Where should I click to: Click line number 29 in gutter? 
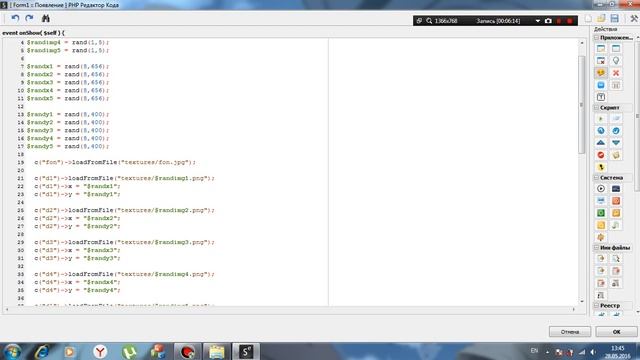point(21,242)
